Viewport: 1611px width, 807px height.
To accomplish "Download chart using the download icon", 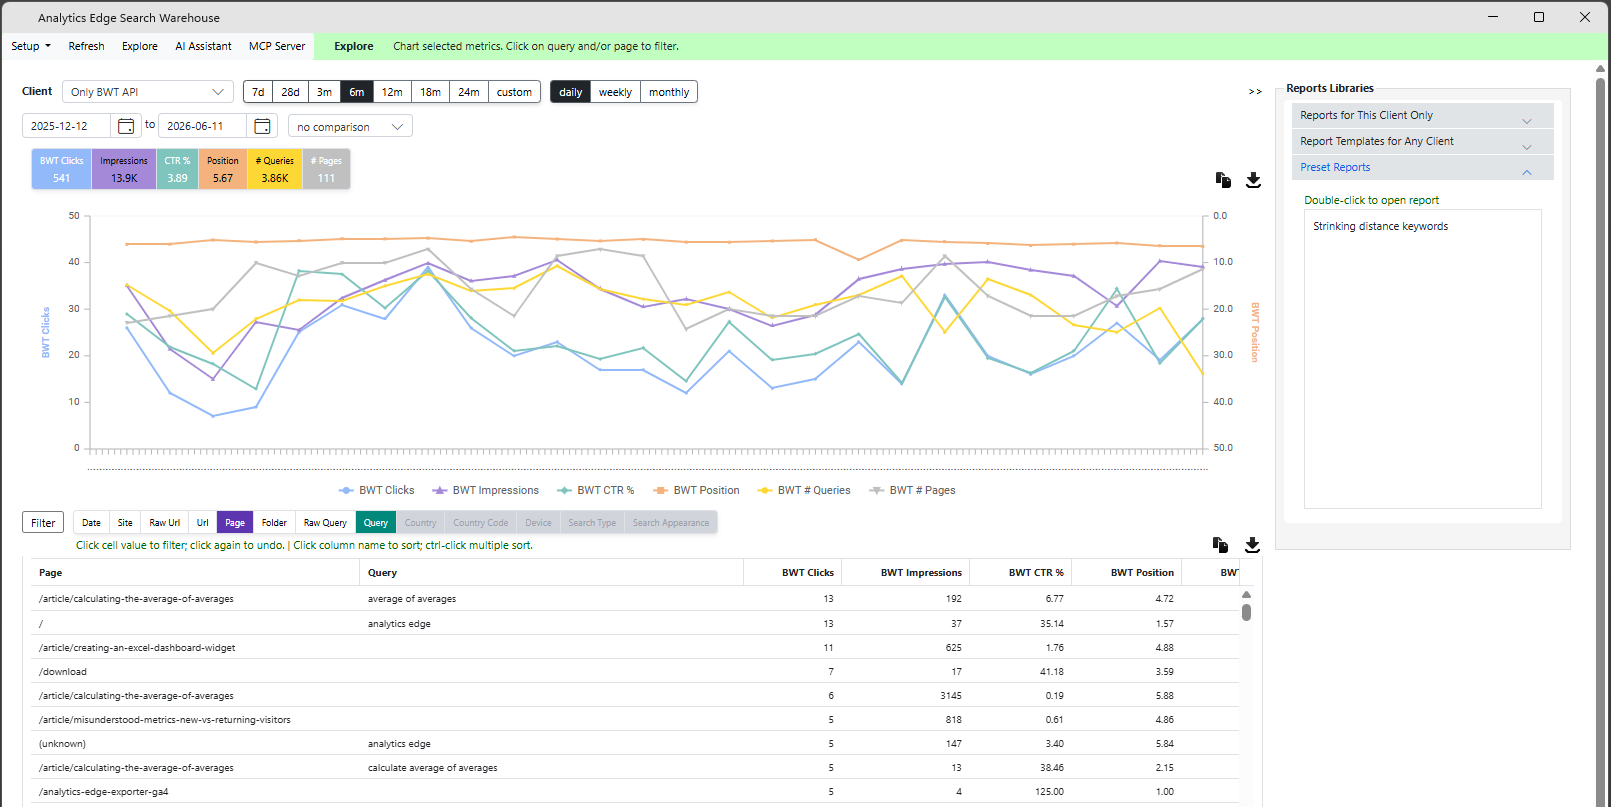I will pos(1253,180).
